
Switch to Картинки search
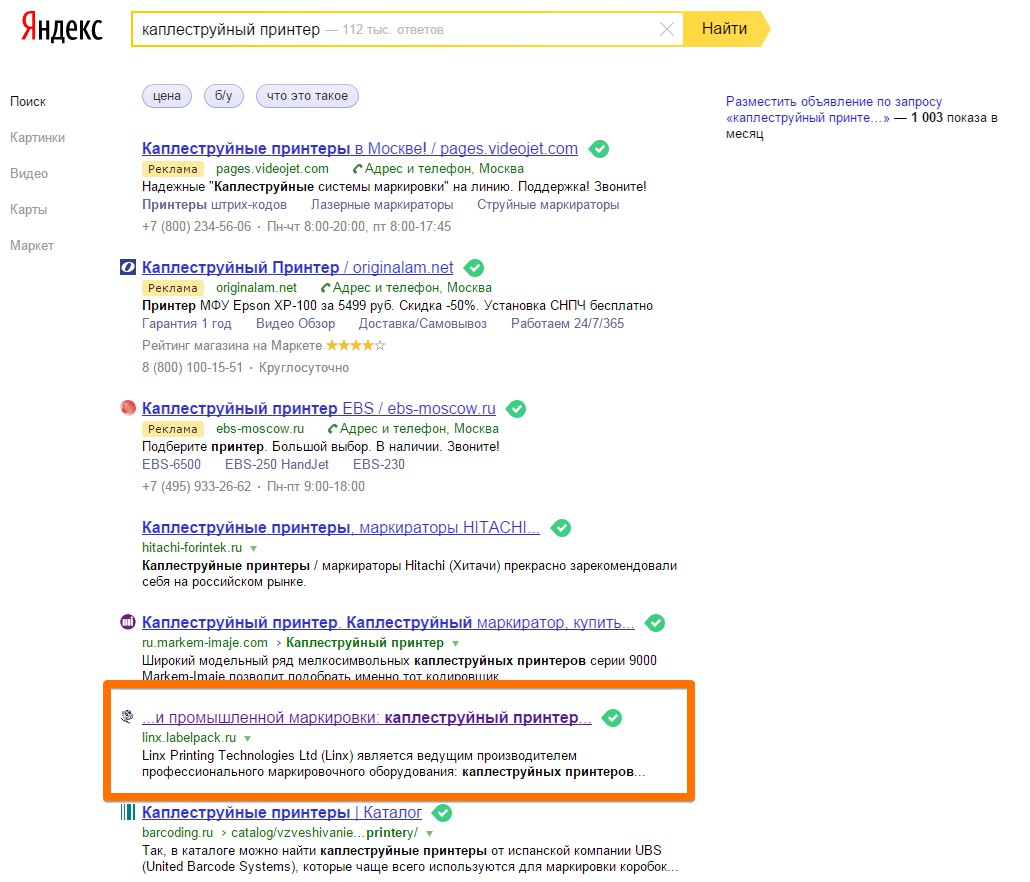pyautogui.click(x=37, y=138)
